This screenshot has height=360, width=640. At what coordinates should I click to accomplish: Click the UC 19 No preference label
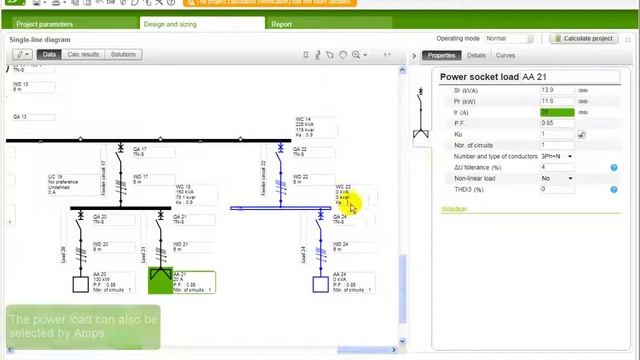73,184
